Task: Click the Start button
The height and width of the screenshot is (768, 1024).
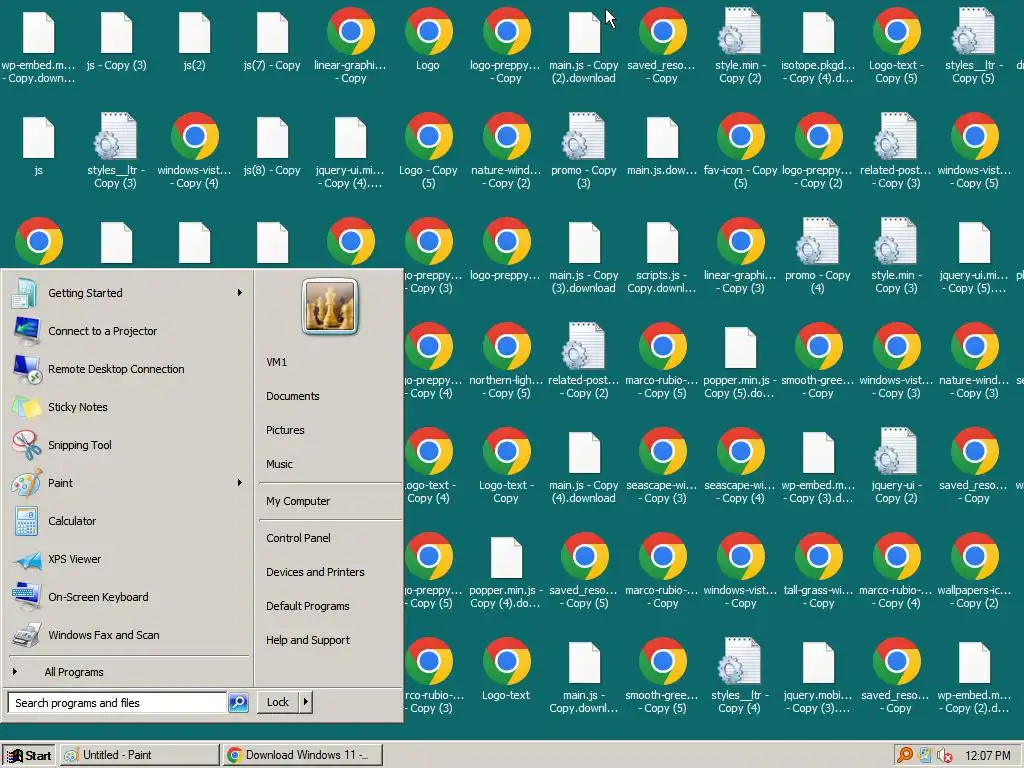Action: point(29,756)
